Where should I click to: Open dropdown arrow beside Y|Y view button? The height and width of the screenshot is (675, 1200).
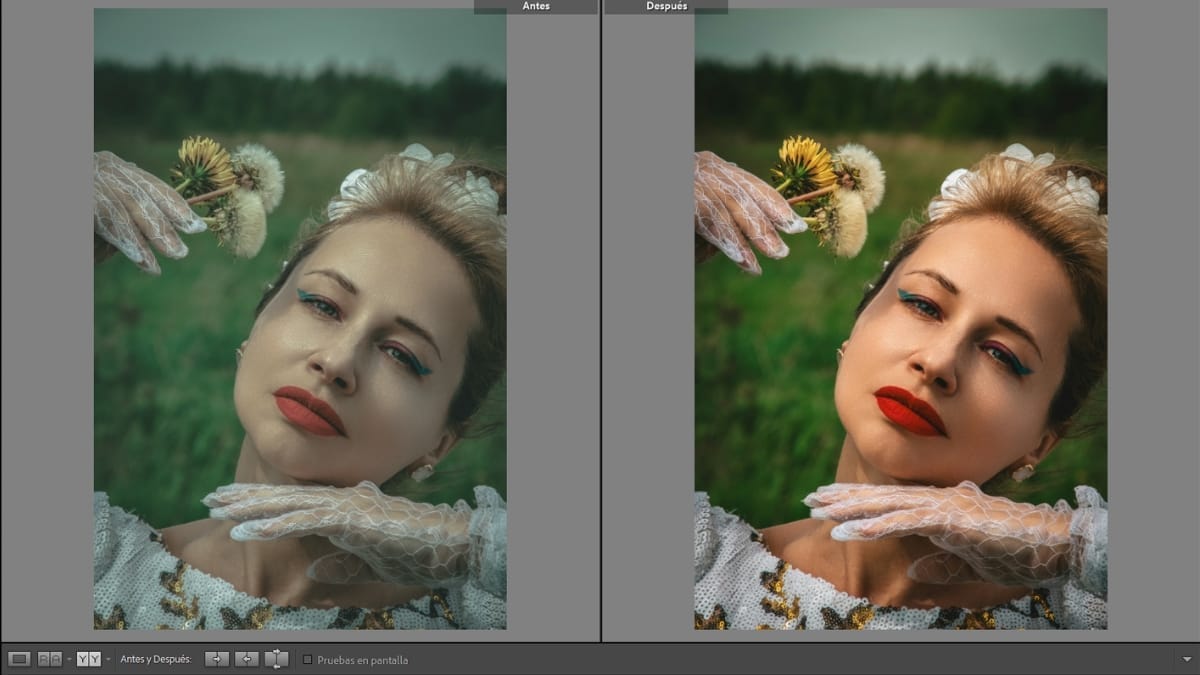coord(108,660)
